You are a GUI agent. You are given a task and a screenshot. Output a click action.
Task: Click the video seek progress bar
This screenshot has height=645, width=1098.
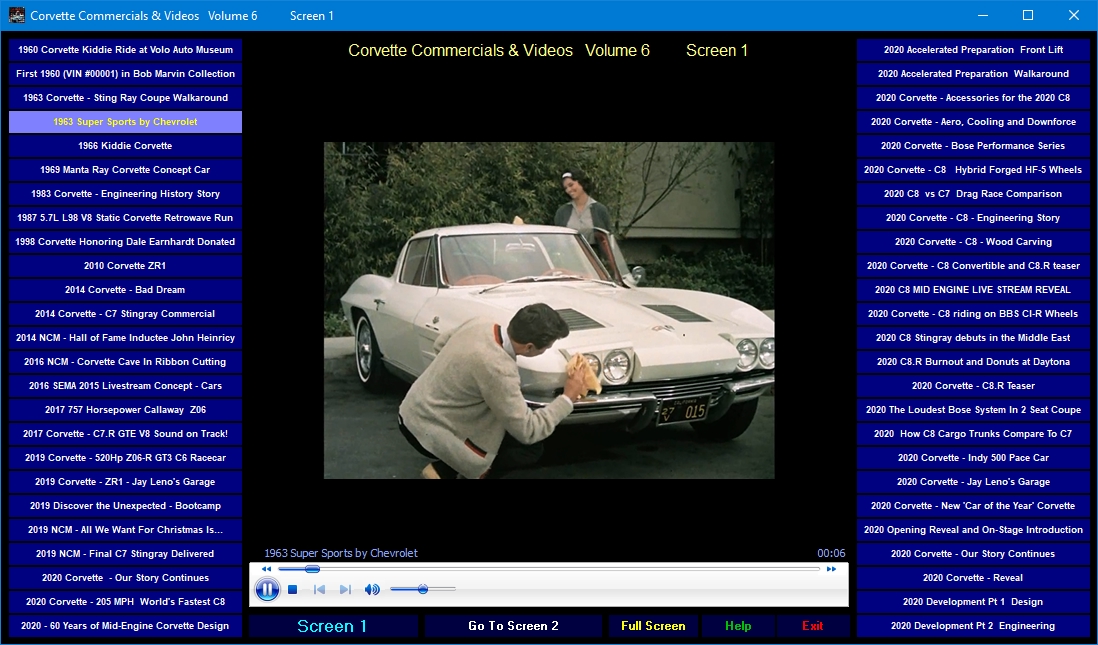click(548, 569)
